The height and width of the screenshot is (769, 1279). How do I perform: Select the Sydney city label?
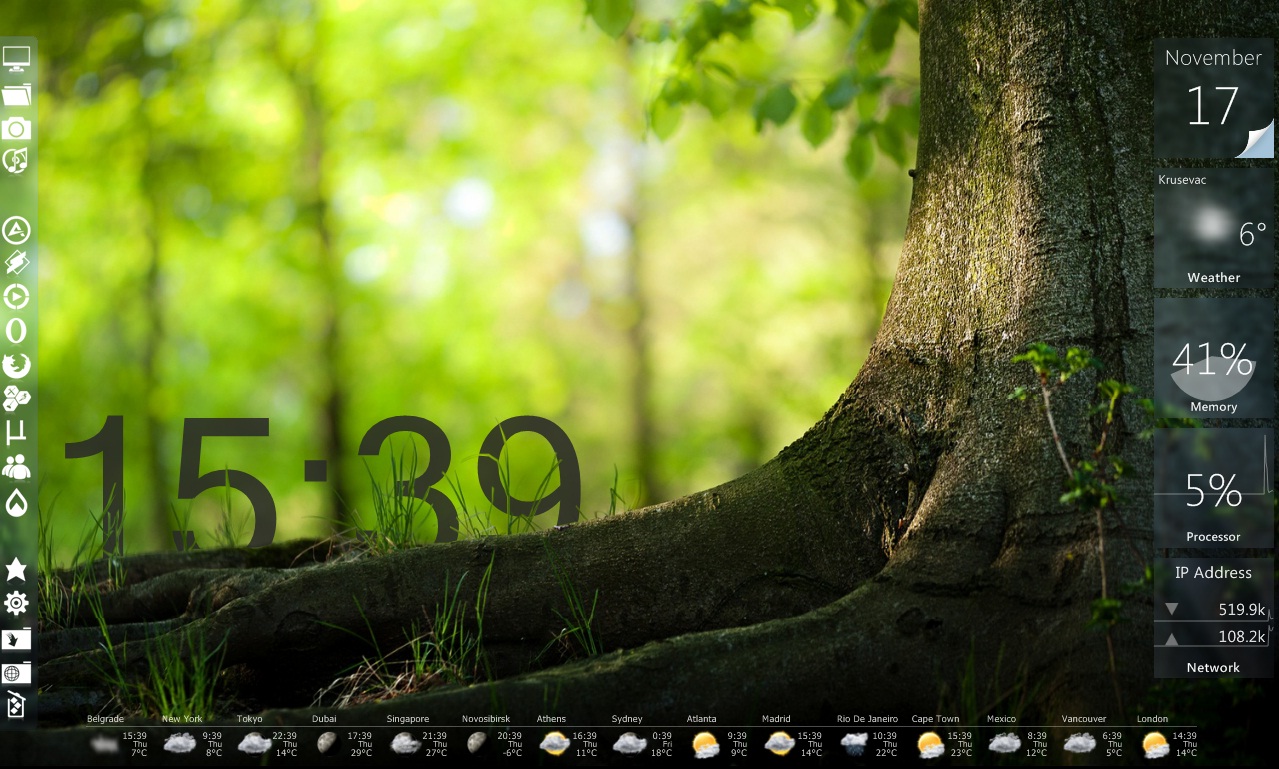(627, 719)
